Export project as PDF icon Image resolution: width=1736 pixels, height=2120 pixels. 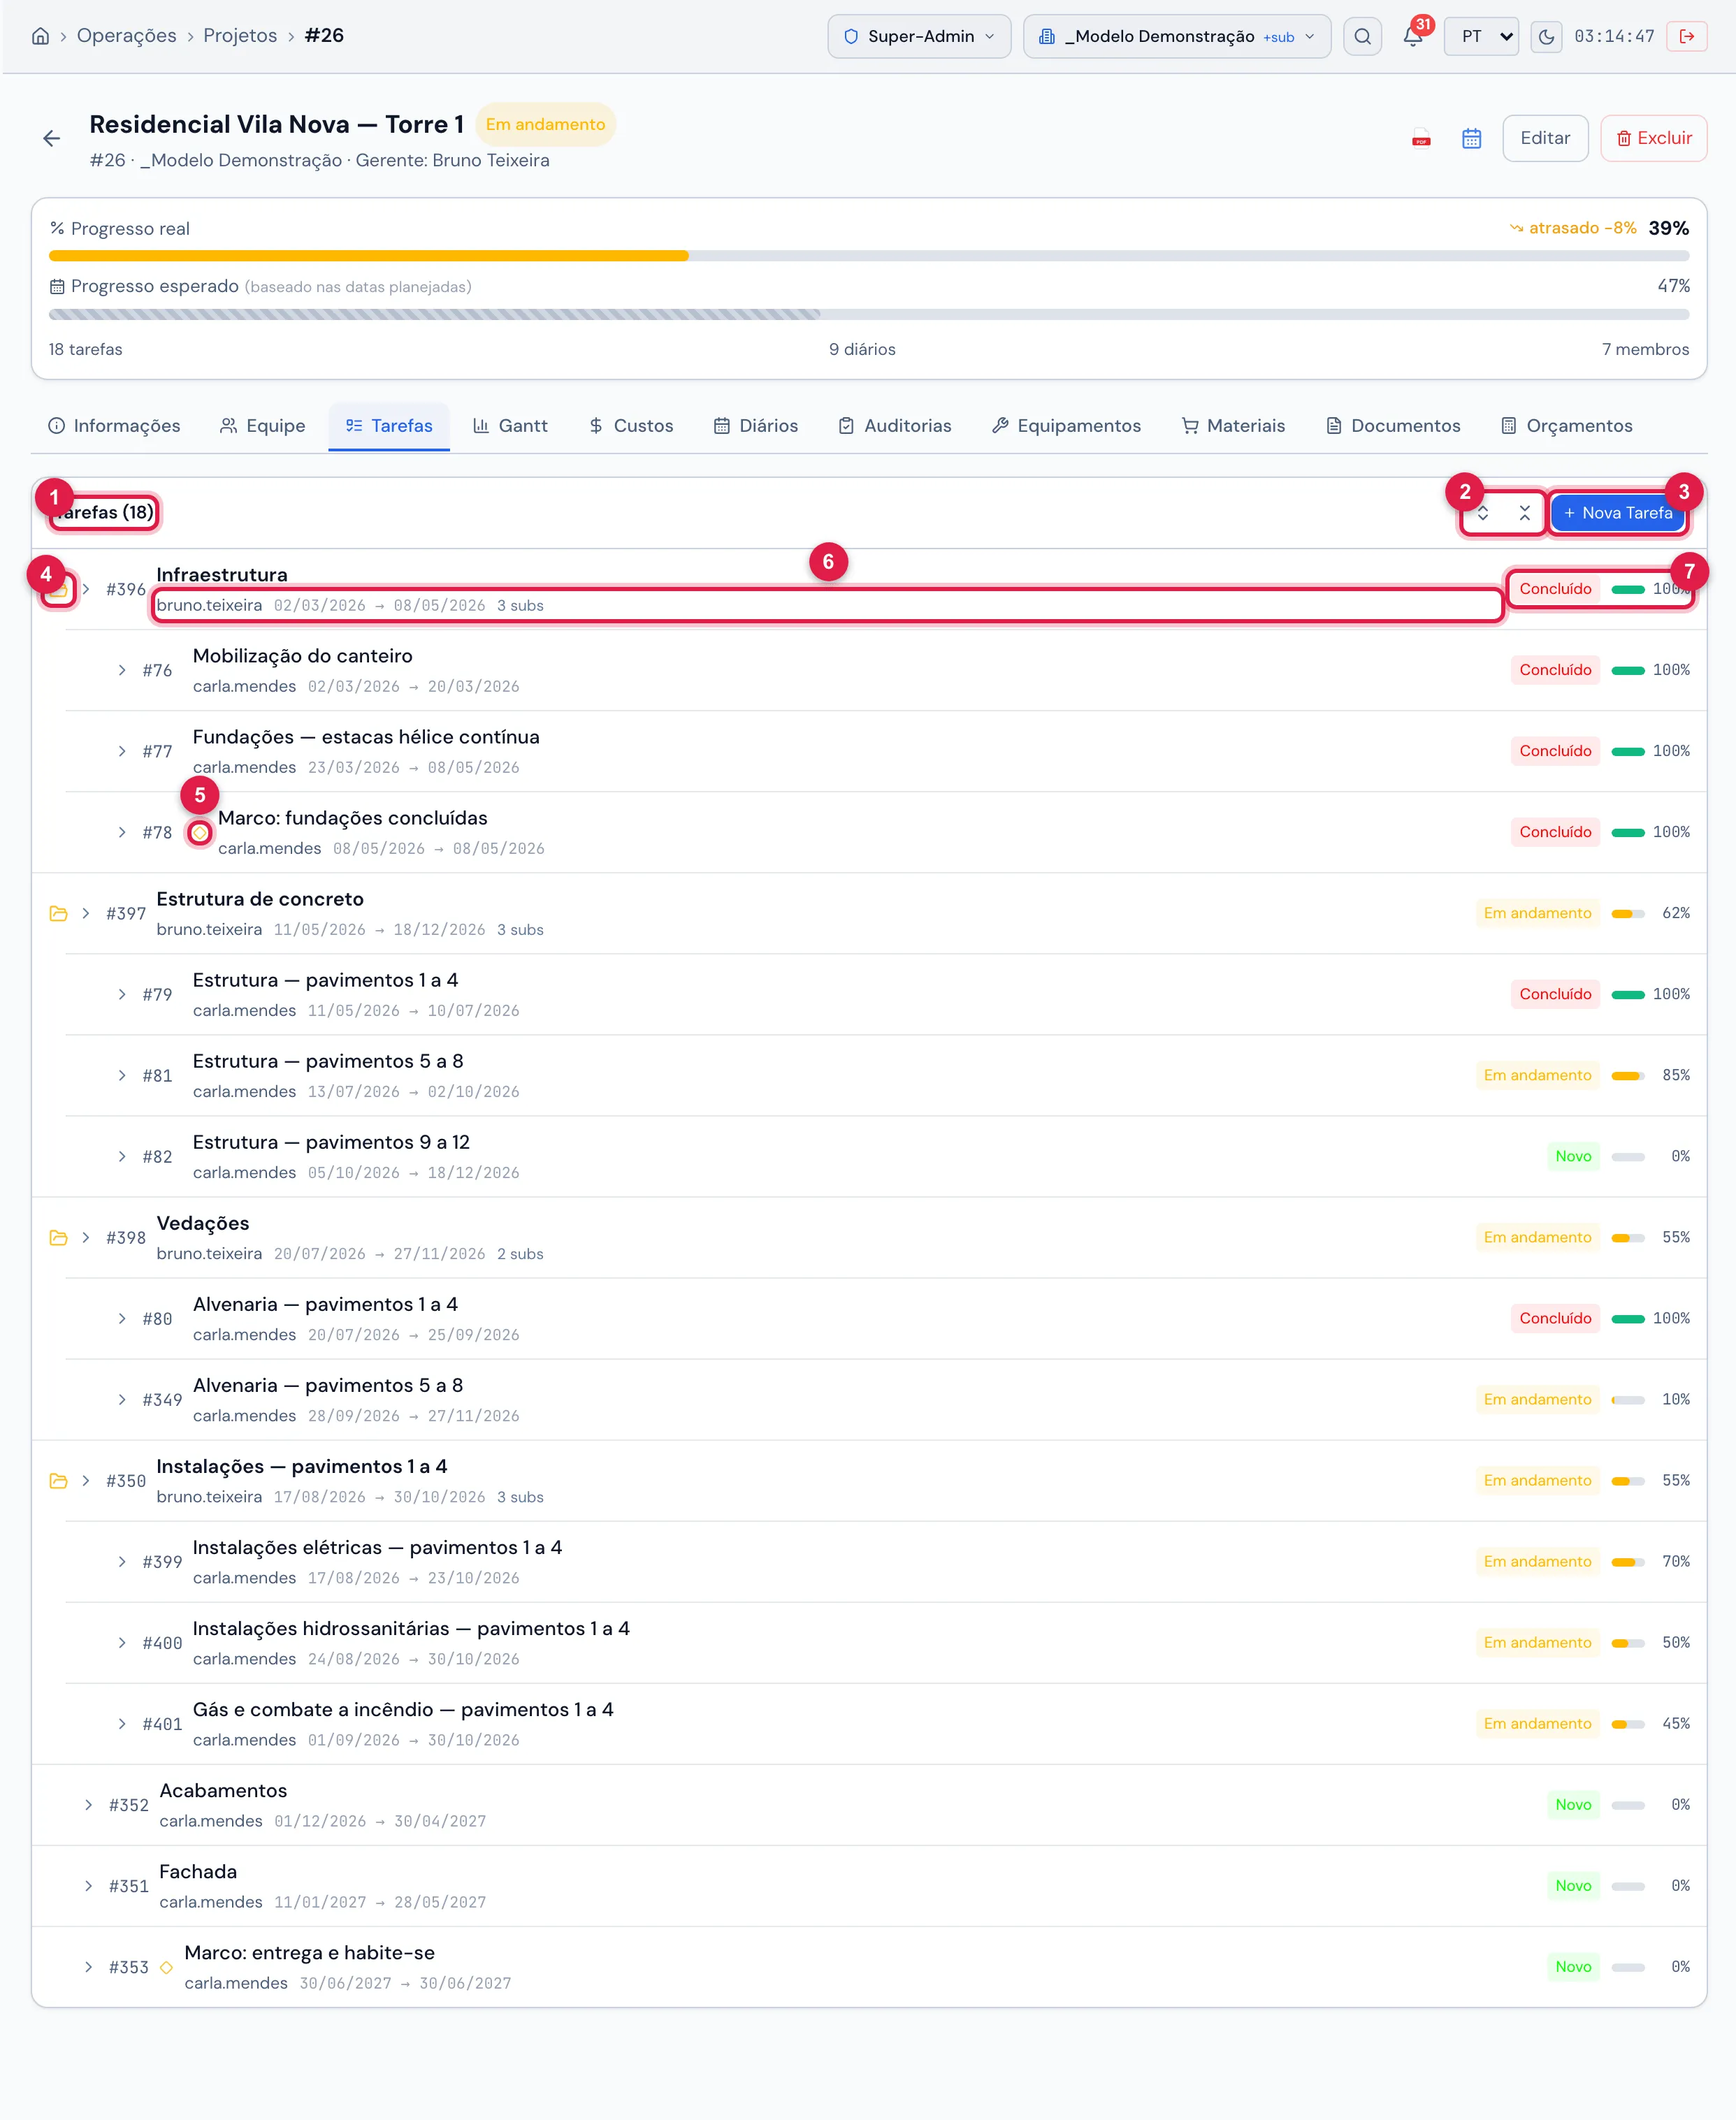1421,138
